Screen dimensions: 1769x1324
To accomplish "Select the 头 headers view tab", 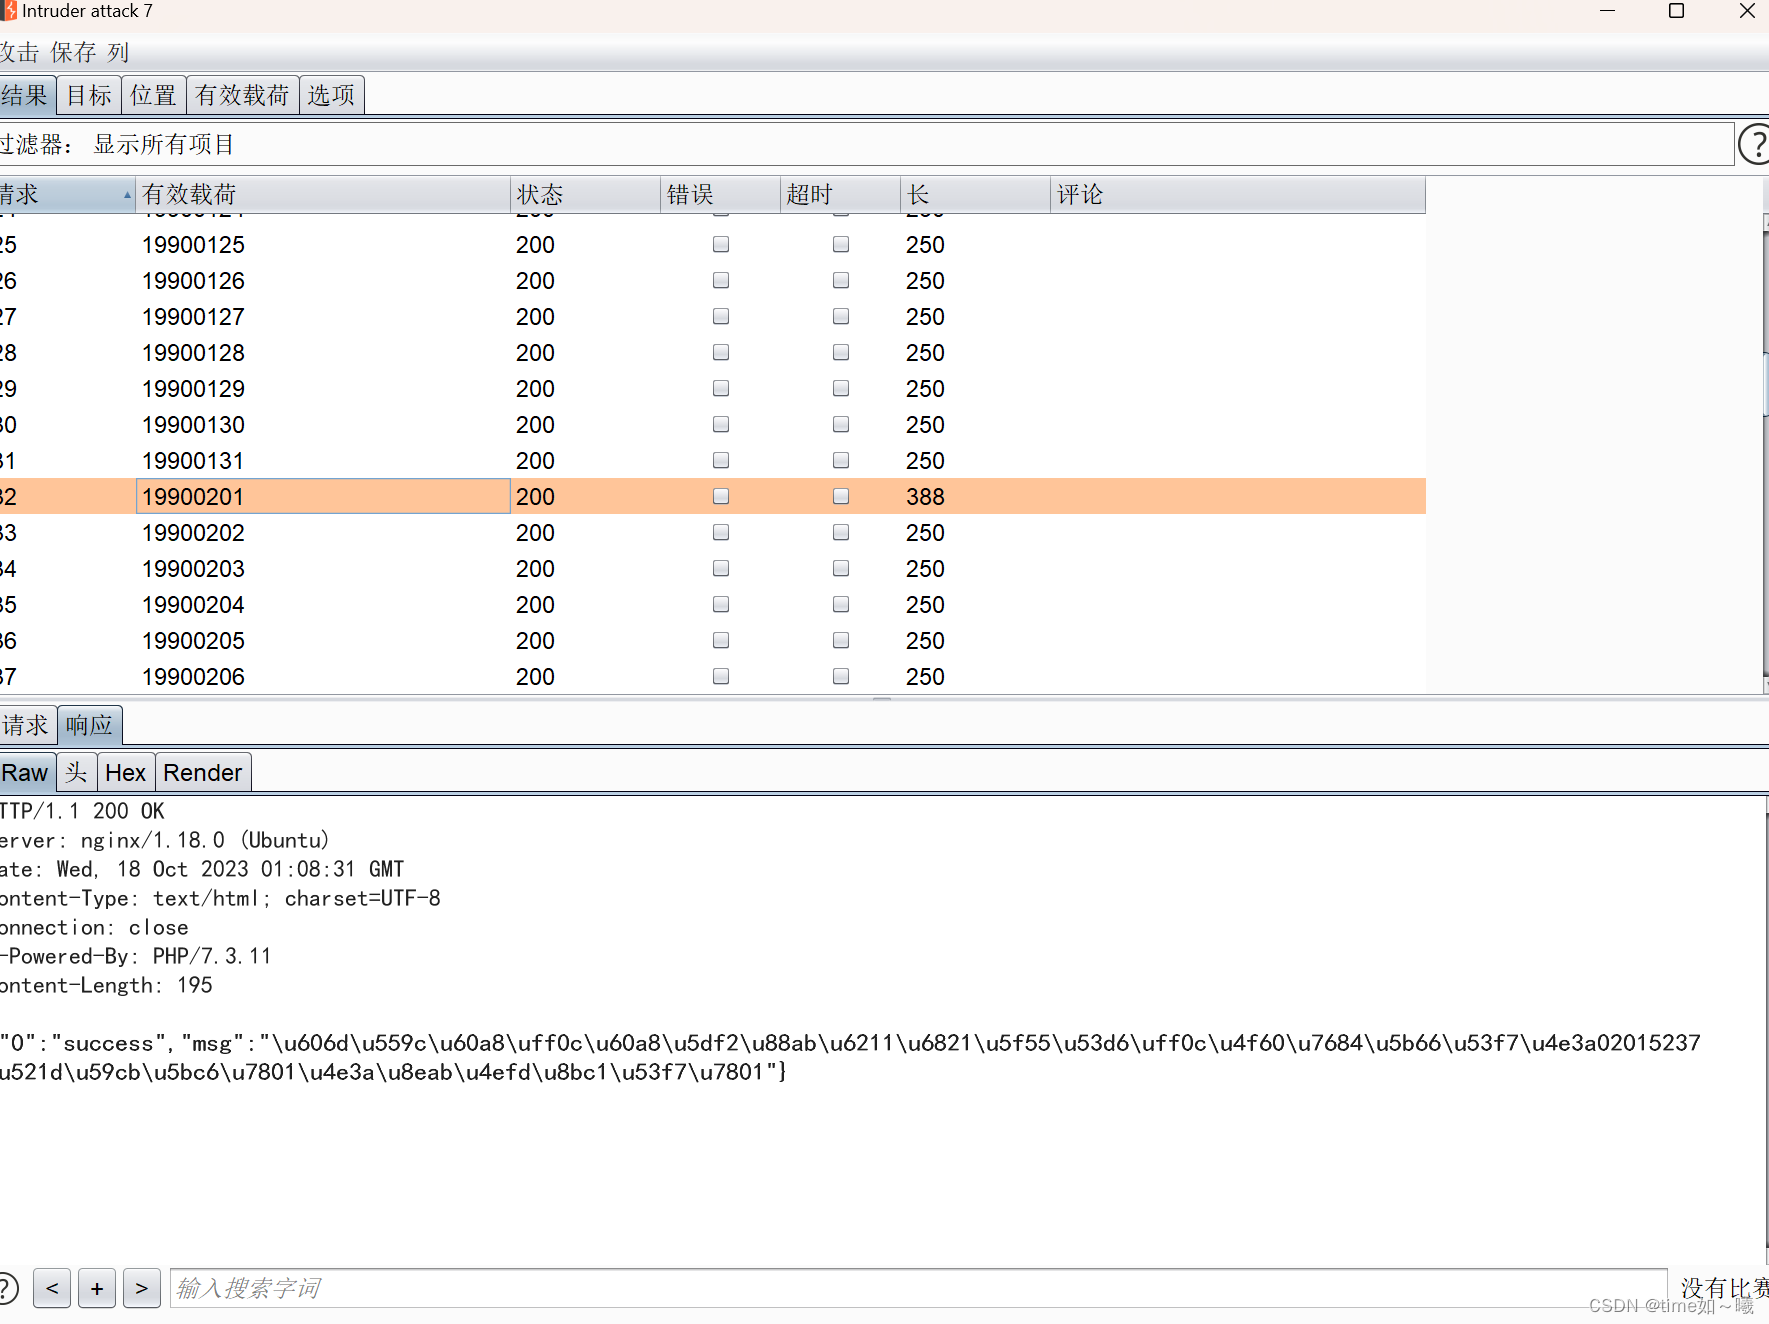I will [x=76, y=773].
